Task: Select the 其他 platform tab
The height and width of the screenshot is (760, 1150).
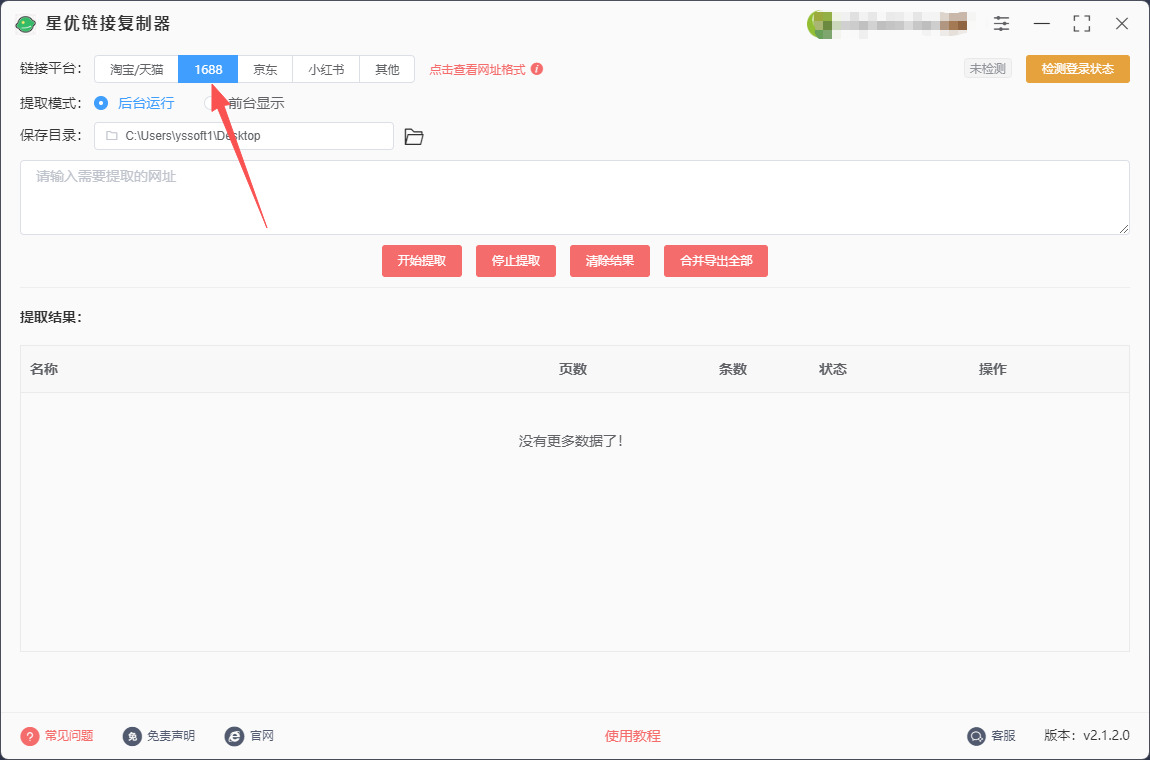Action: click(387, 70)
